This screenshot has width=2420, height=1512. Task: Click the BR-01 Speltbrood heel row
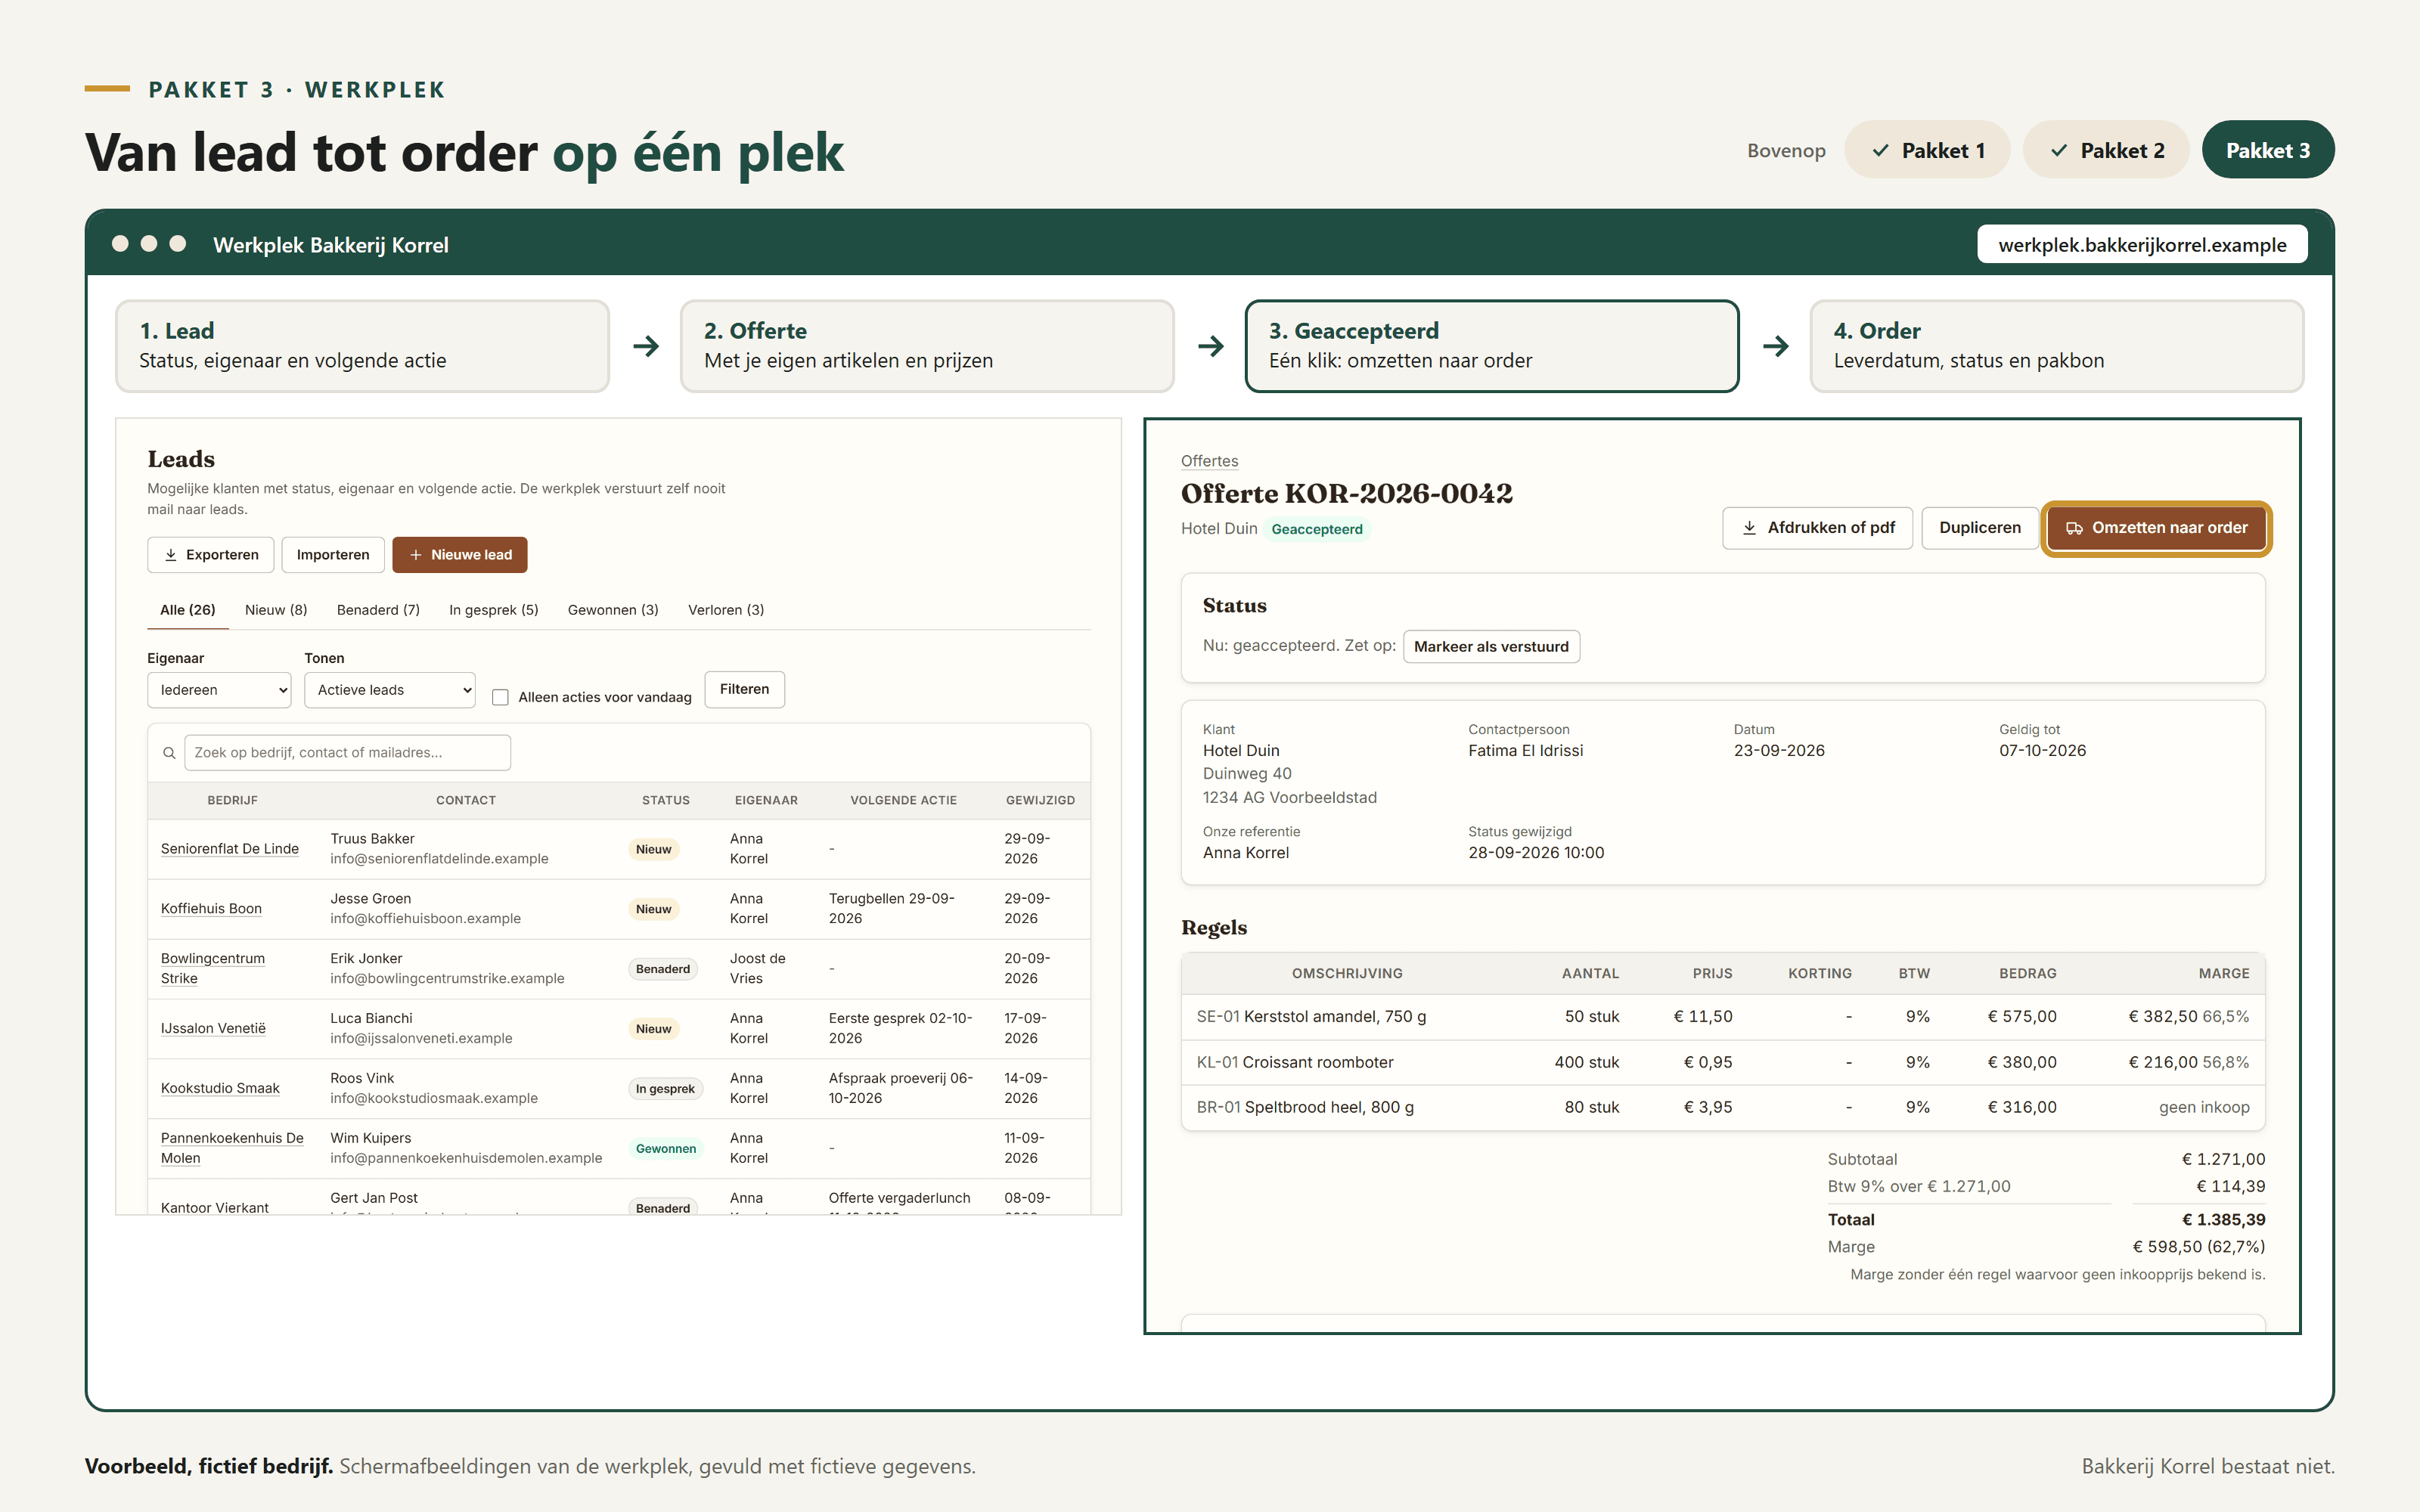point(1722,1108)
